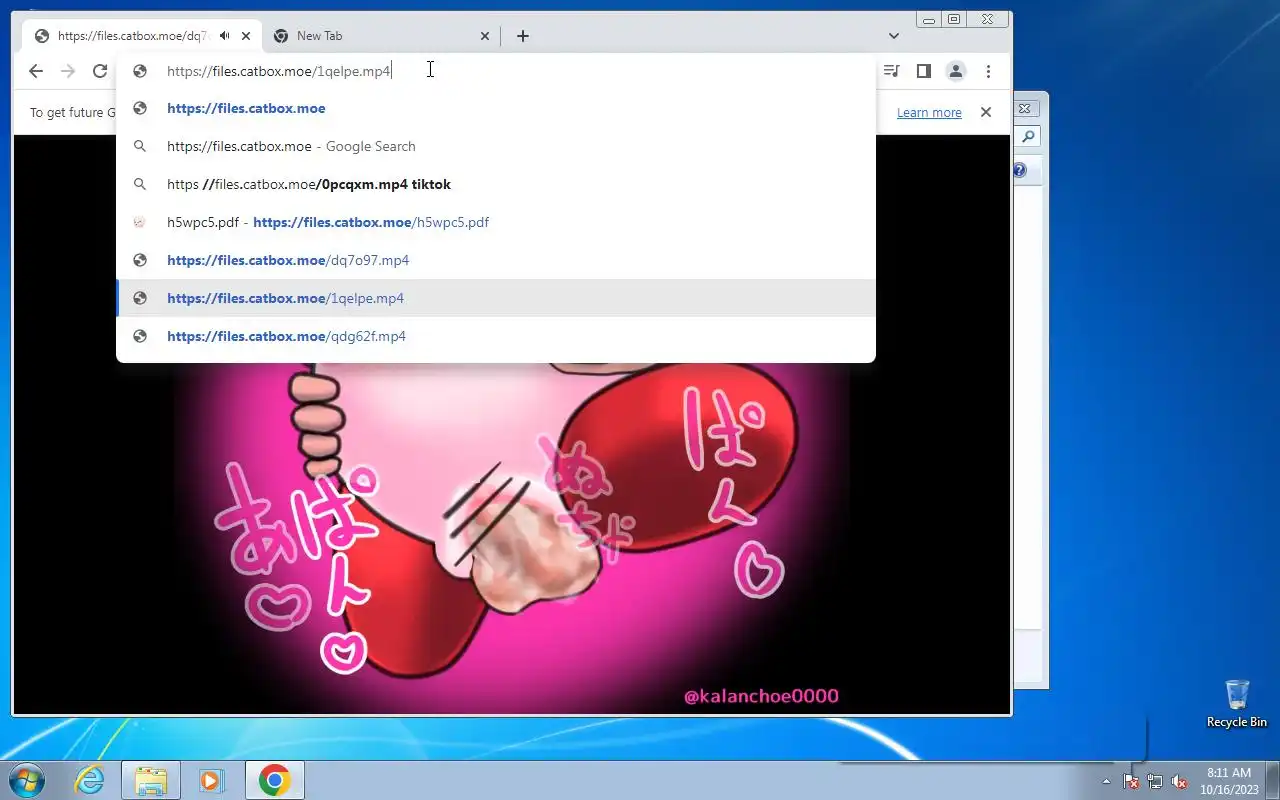Viewport: 1280px width, 800px height.
Task: Open the Learn more link in infobar
Action: [x=929, y=113]
